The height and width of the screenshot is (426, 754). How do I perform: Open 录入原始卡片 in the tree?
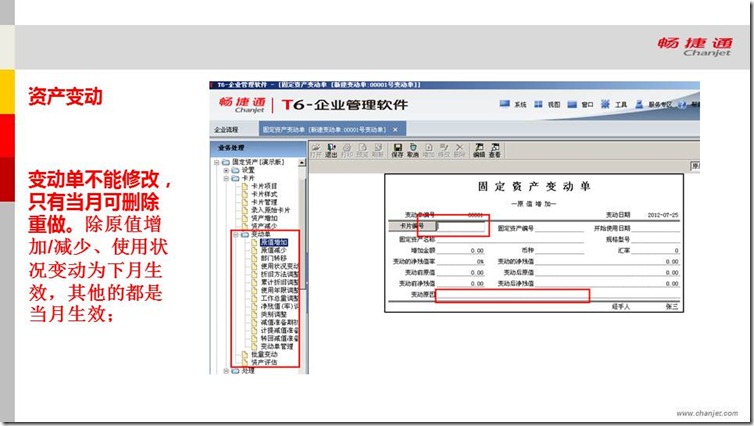tap(270, 210)
